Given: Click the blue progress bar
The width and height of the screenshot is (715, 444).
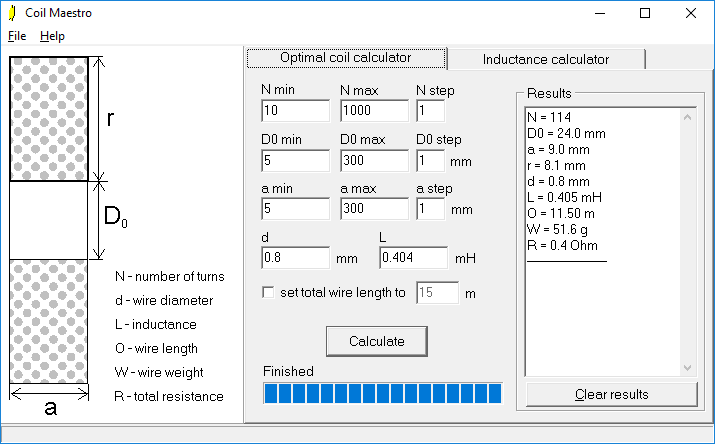Looking at the screenshot, I should click(383, 393).
